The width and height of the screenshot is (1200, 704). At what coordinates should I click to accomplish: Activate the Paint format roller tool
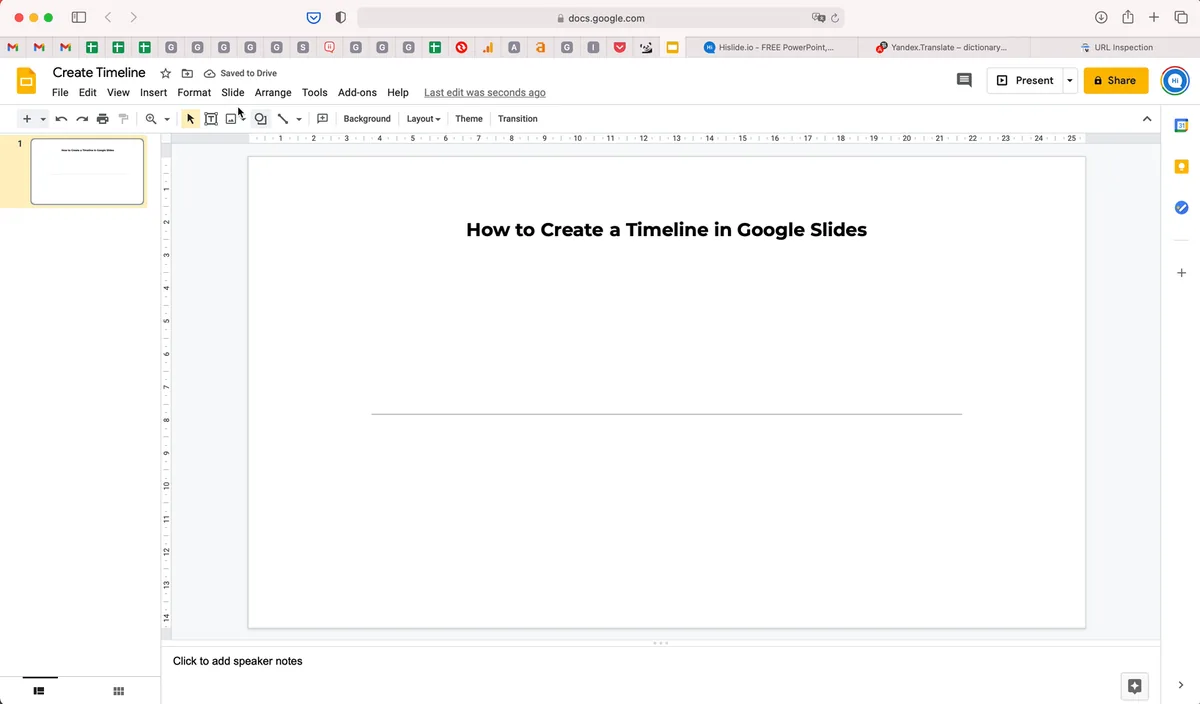click(x=123, y=119)
